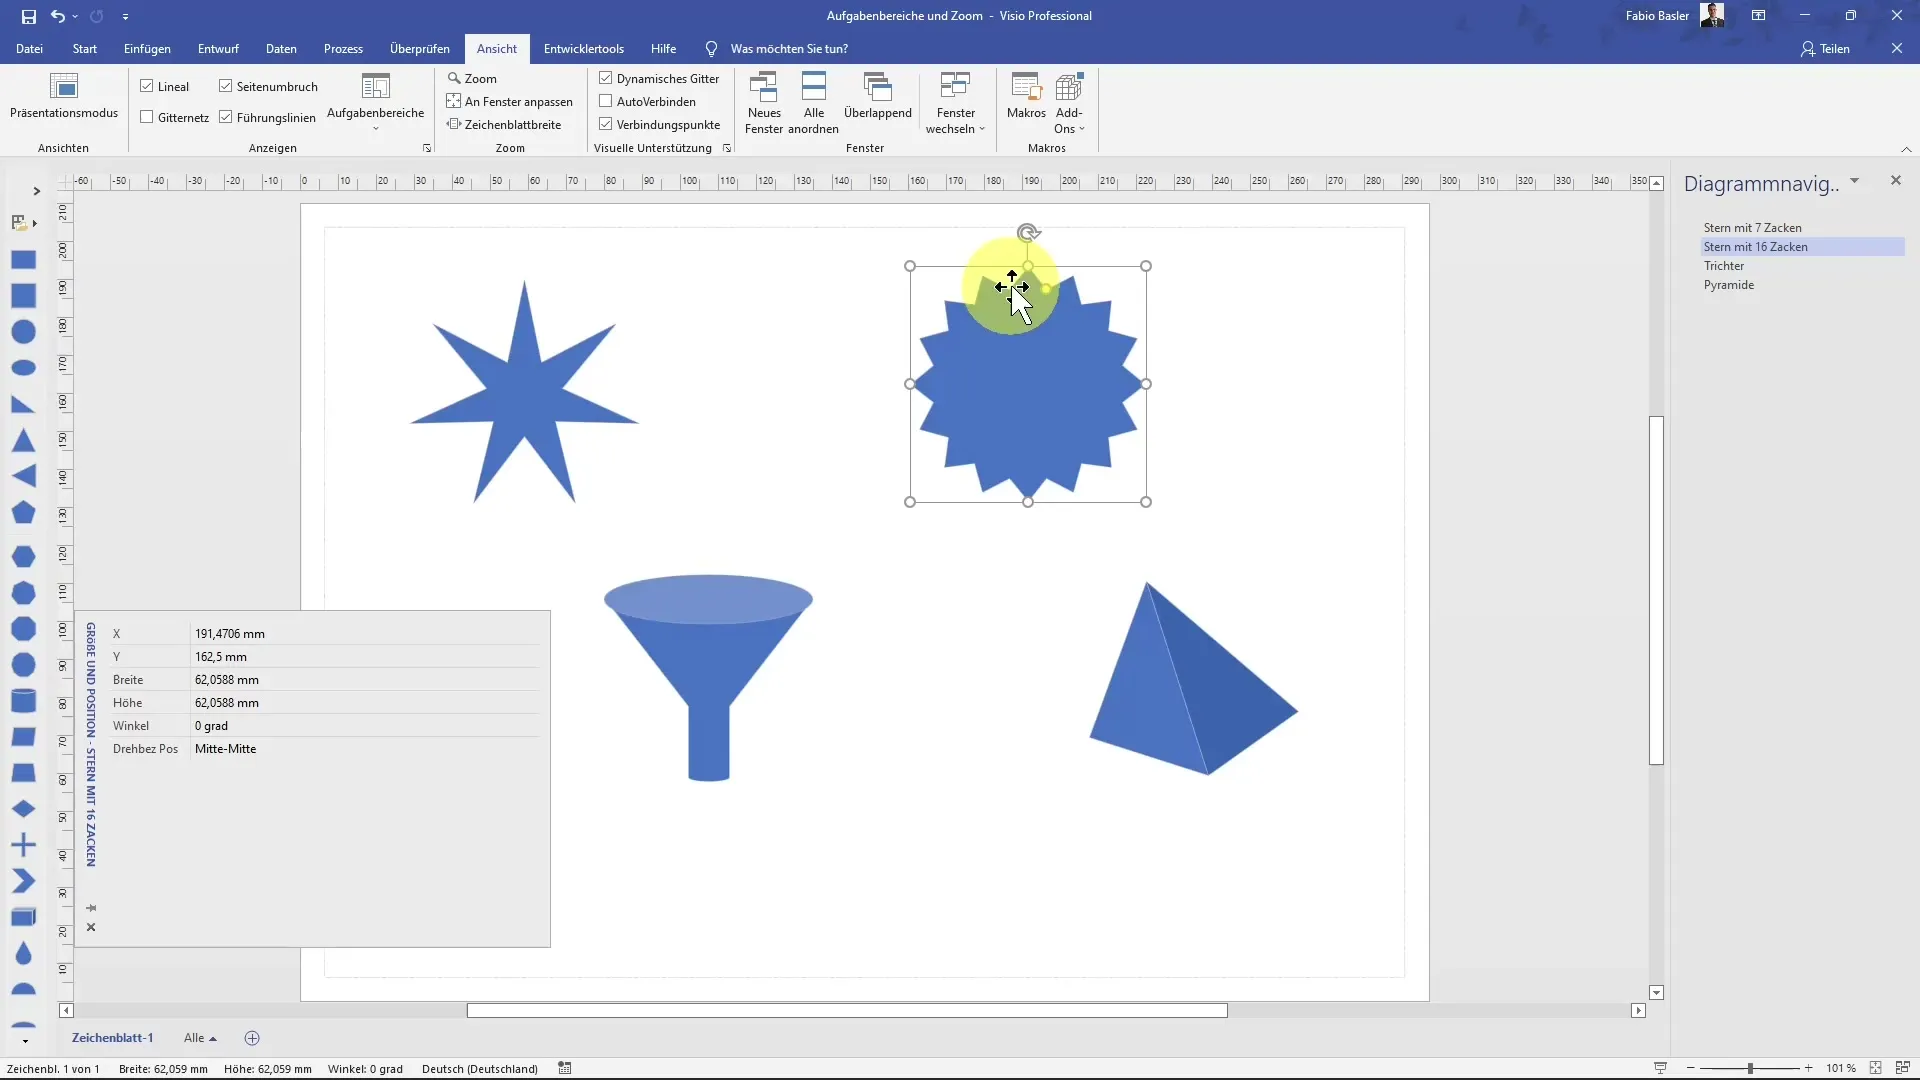Close the Diagrammnavigation pane
The height and width of the screenshot is (1080, 1920).
click(x=1895, y=180)
